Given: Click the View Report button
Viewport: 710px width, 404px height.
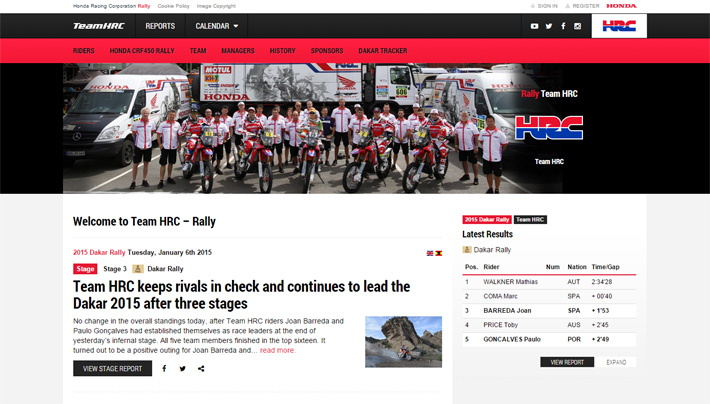Looking at the screenshot, I should pos(567,362).
